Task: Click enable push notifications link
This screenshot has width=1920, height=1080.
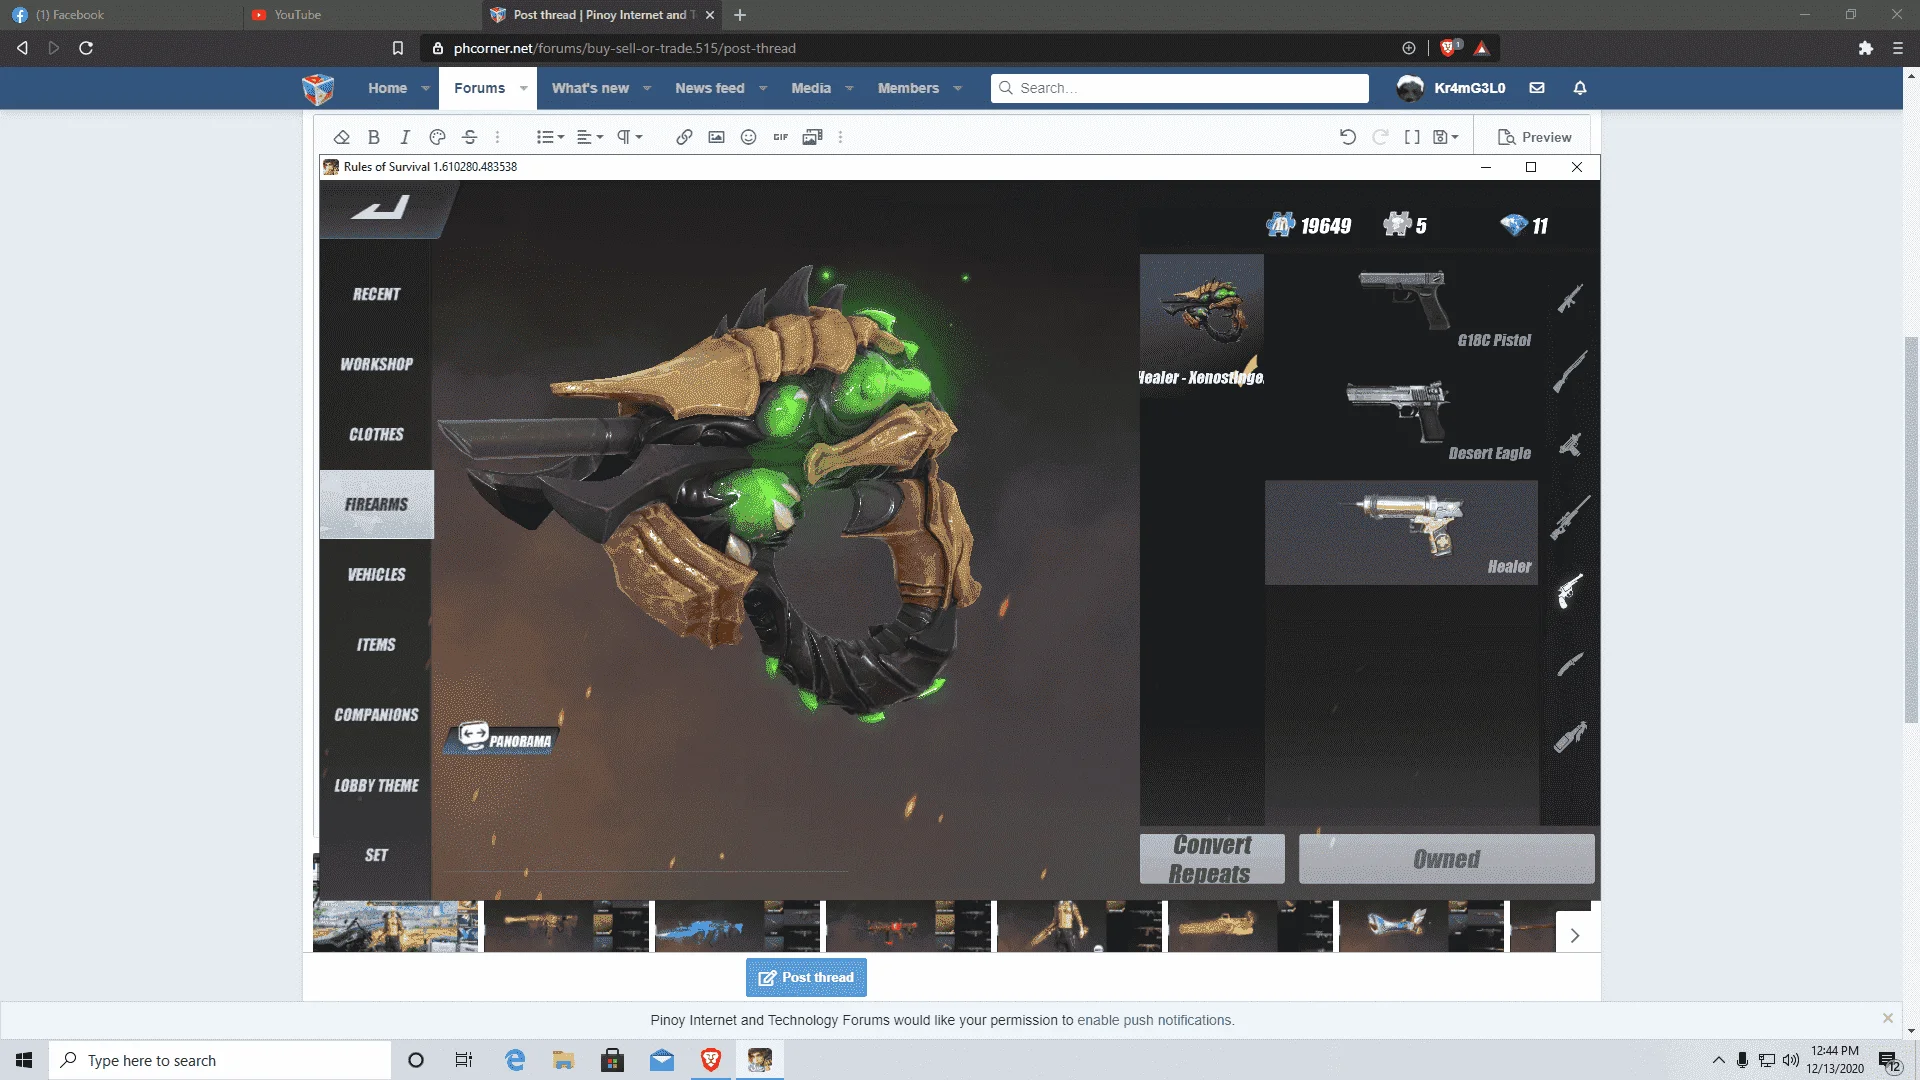Action: point(1155,1020)
